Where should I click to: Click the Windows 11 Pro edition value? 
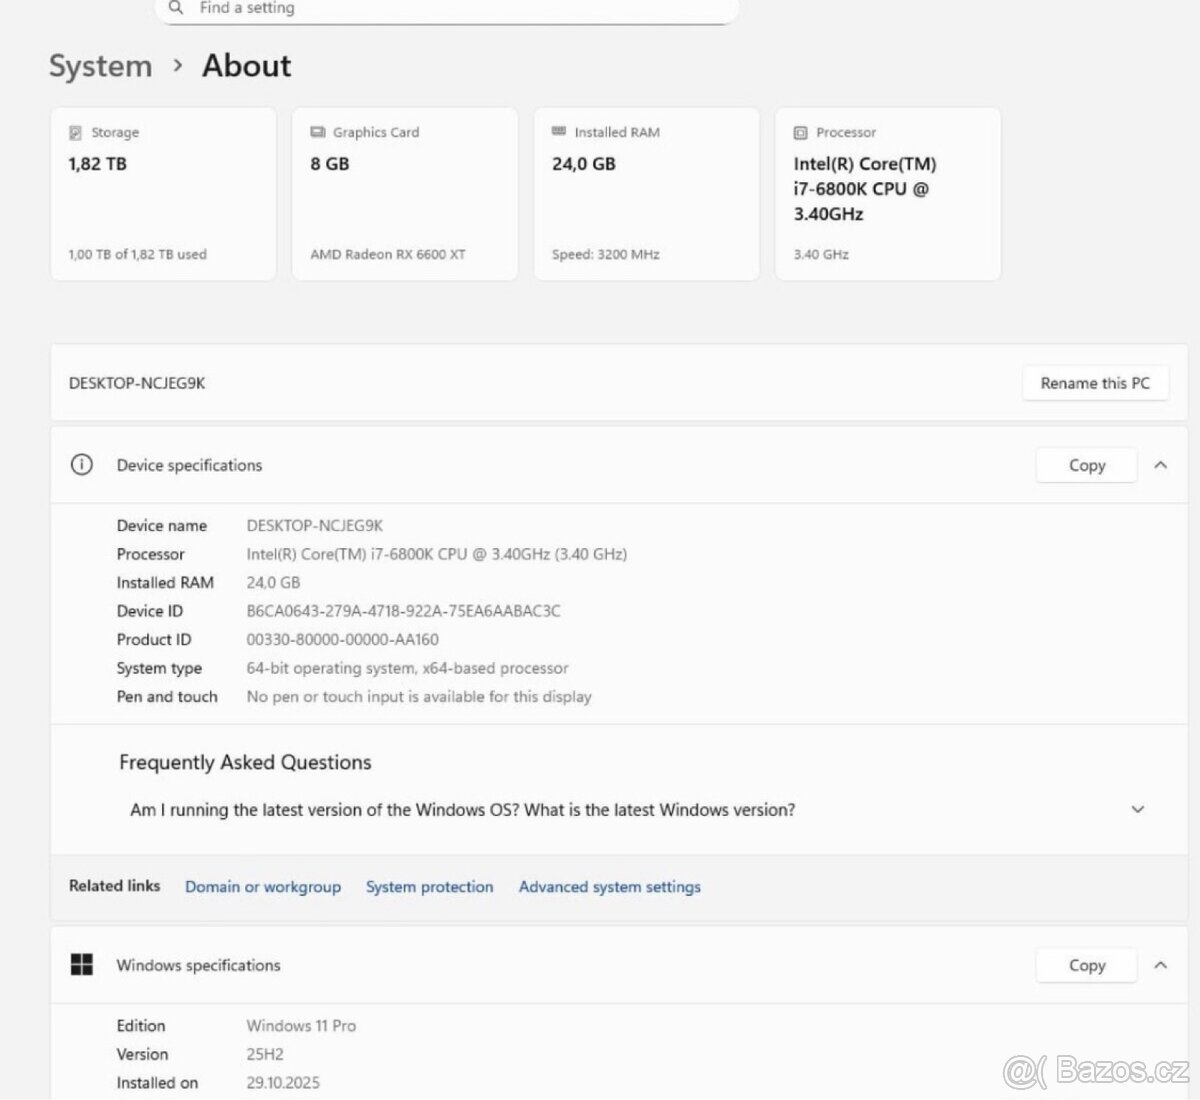(x=301, y=1026)
